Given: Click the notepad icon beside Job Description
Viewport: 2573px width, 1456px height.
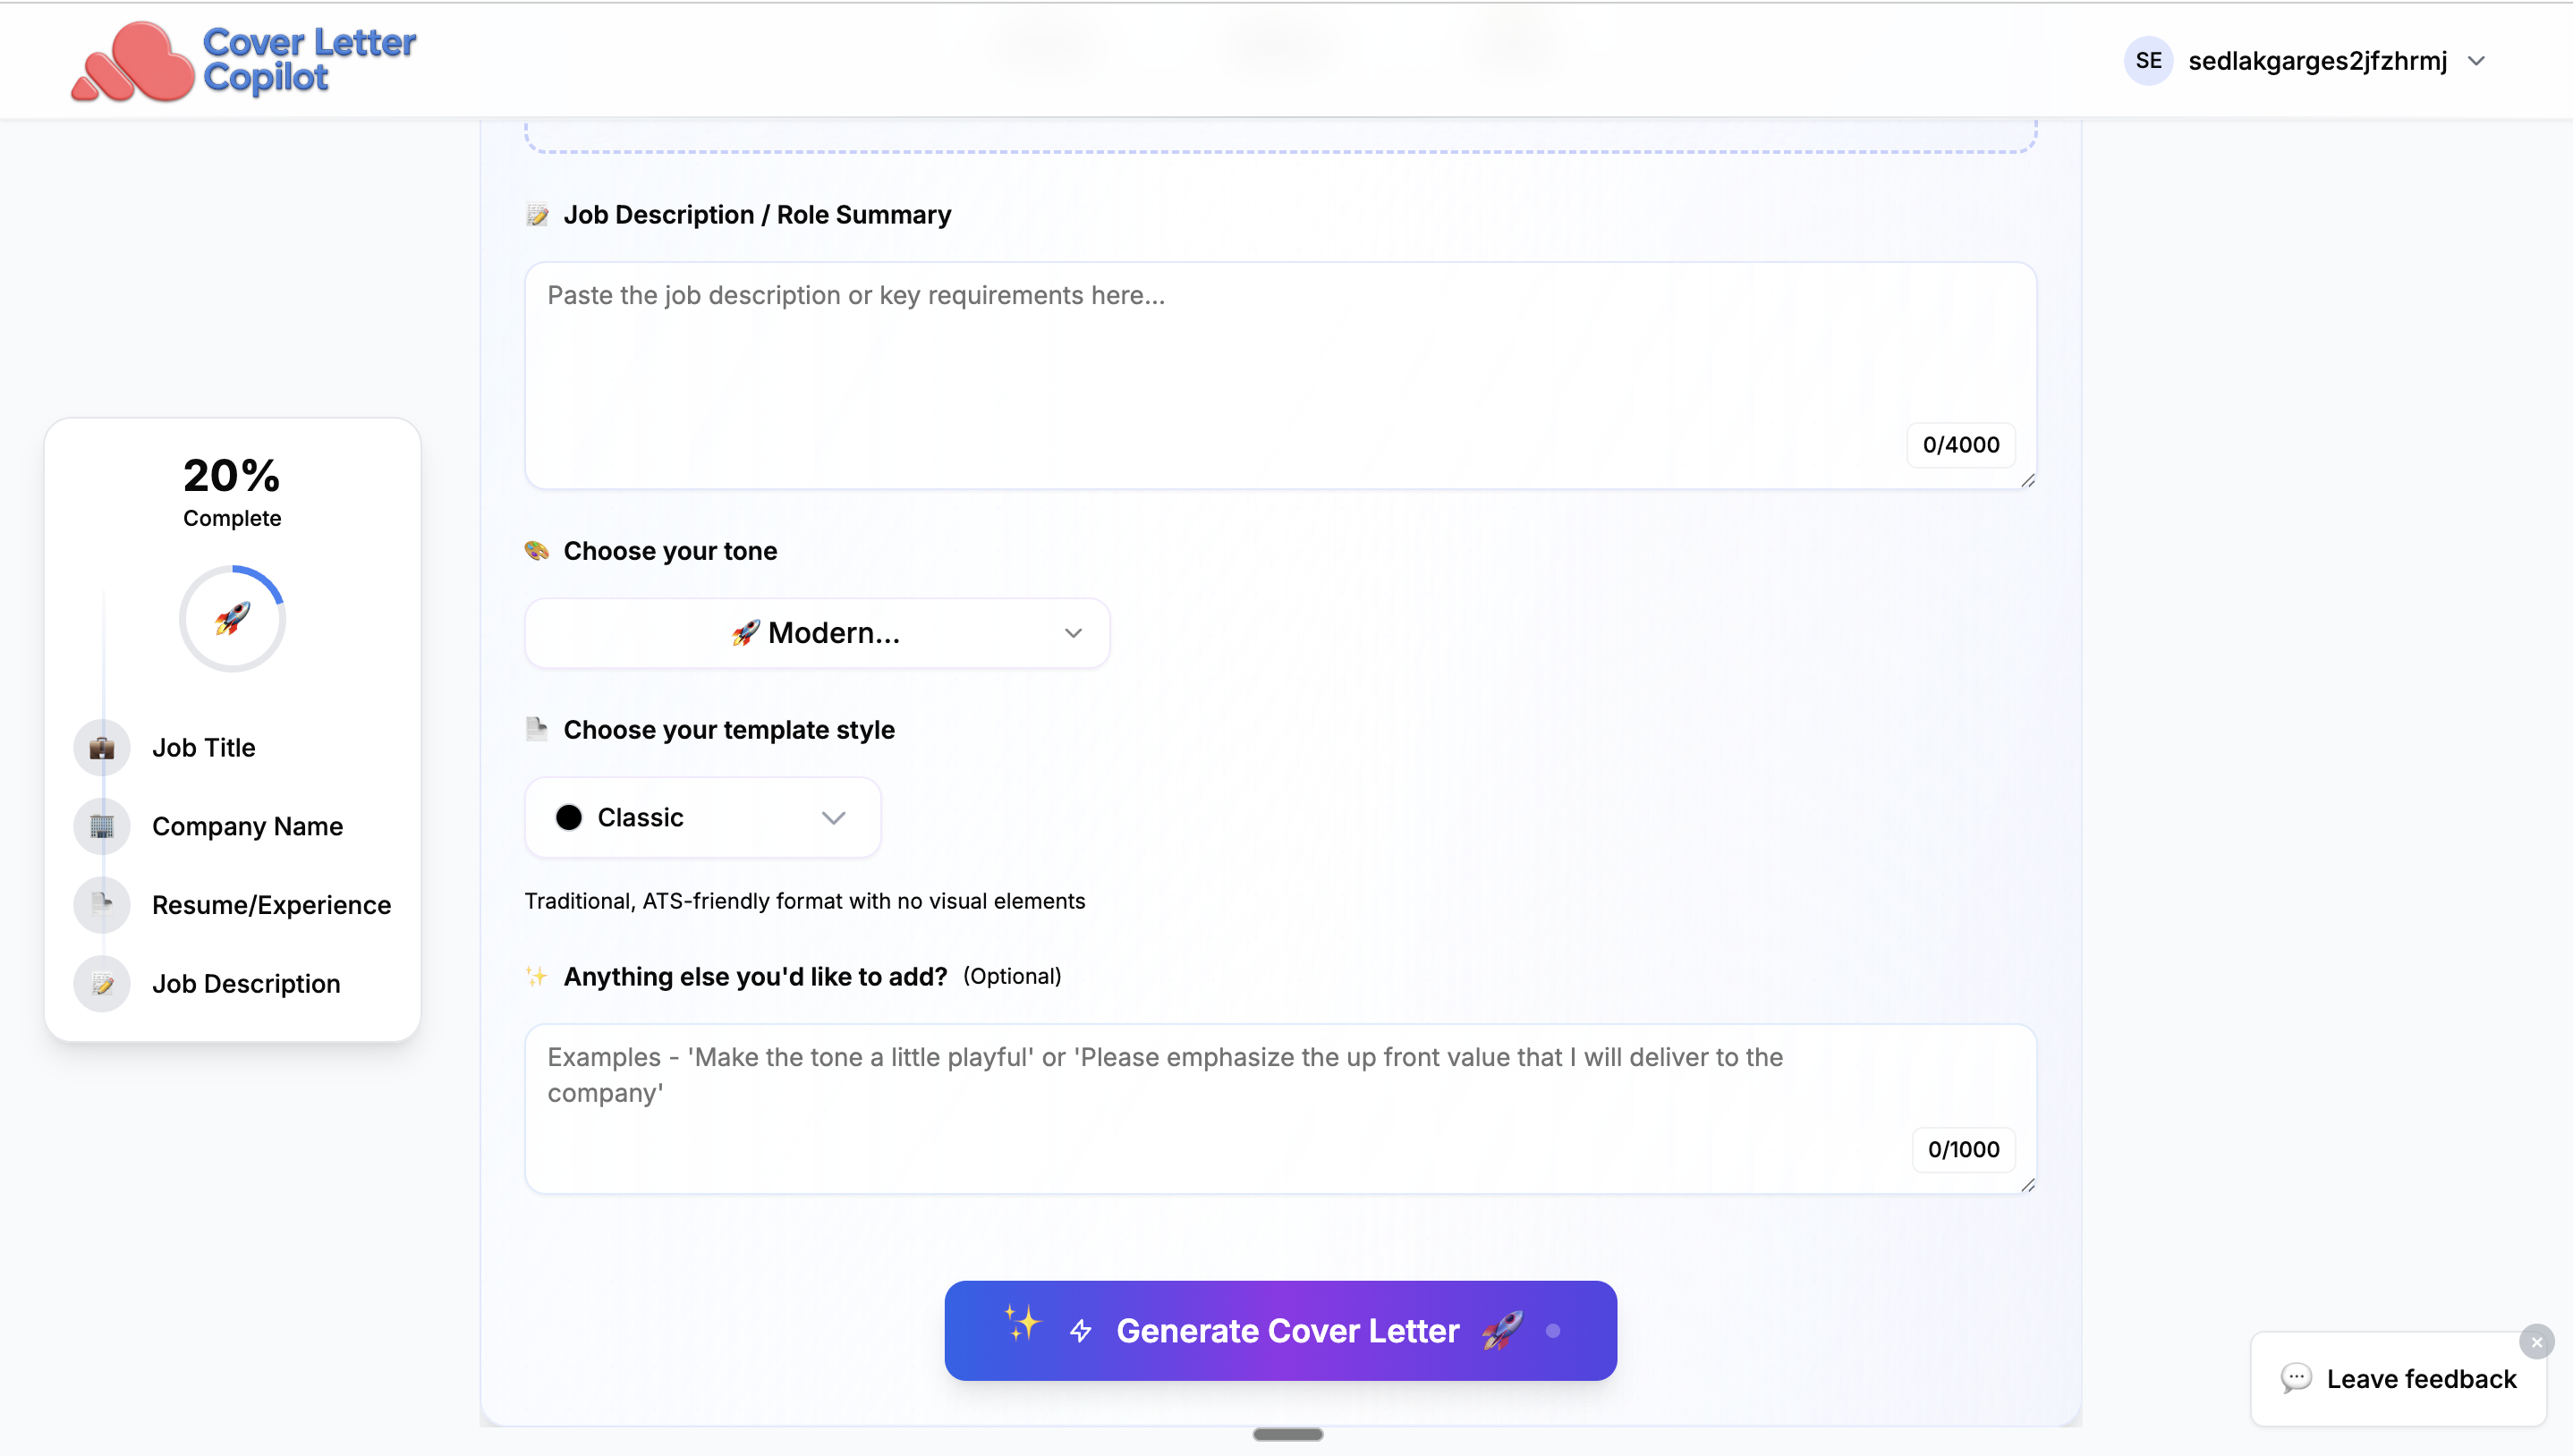Looking at the screenshot, I should coord(102,984).
